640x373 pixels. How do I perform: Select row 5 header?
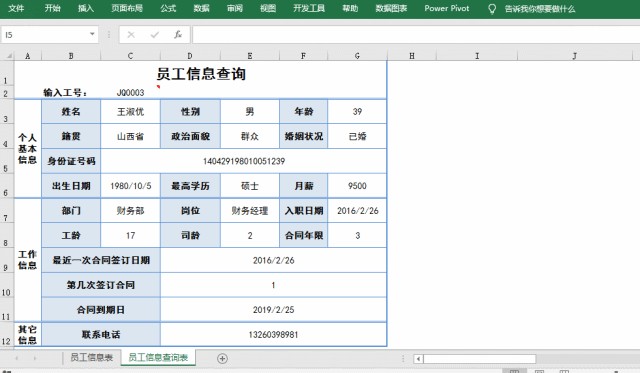[x=7, y=161]
